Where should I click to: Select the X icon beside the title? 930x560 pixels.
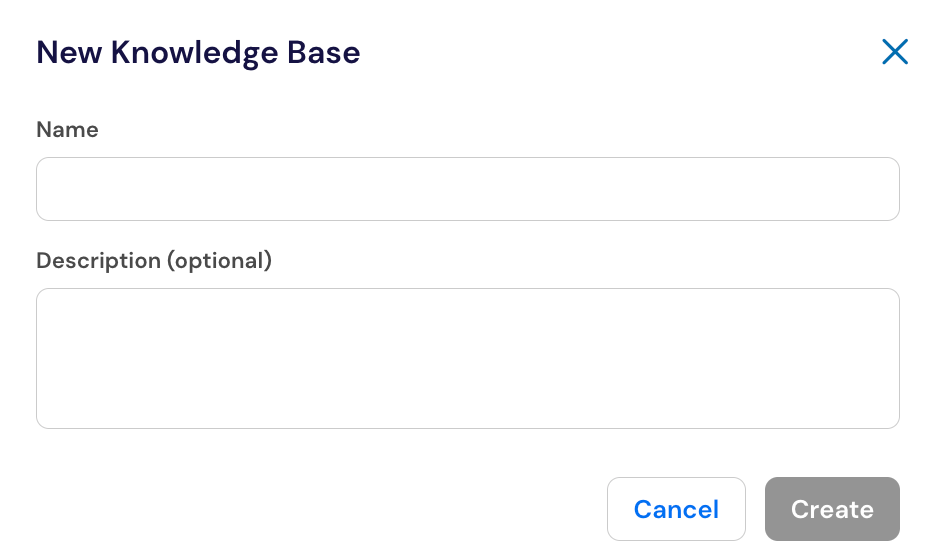[894, 52]
